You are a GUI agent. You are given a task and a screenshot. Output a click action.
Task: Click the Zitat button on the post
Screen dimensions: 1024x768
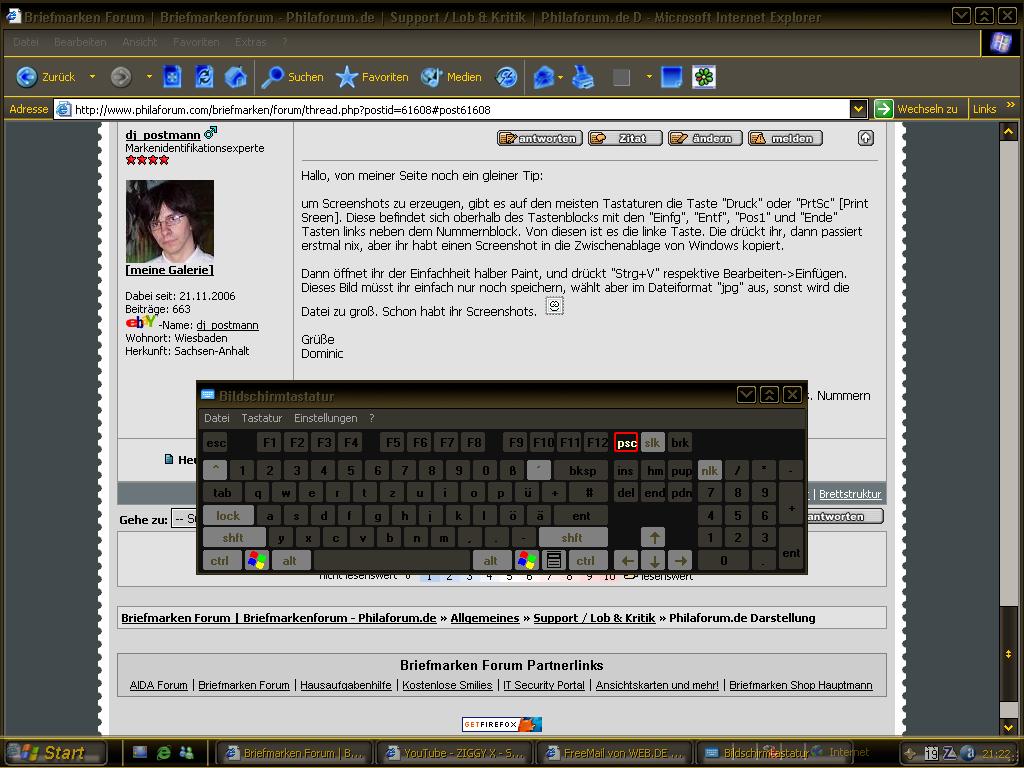(625, 138)
